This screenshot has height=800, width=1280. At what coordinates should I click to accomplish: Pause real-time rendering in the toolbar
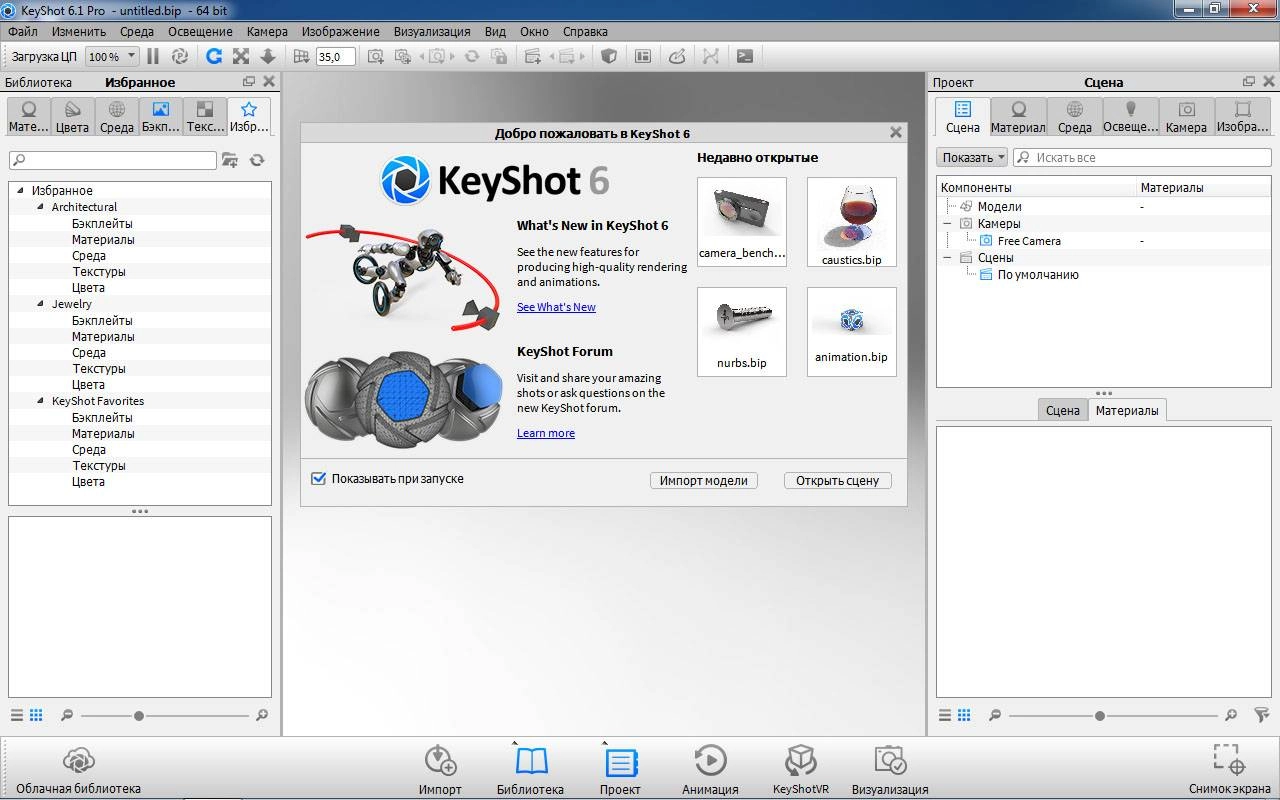click(153, 57)
